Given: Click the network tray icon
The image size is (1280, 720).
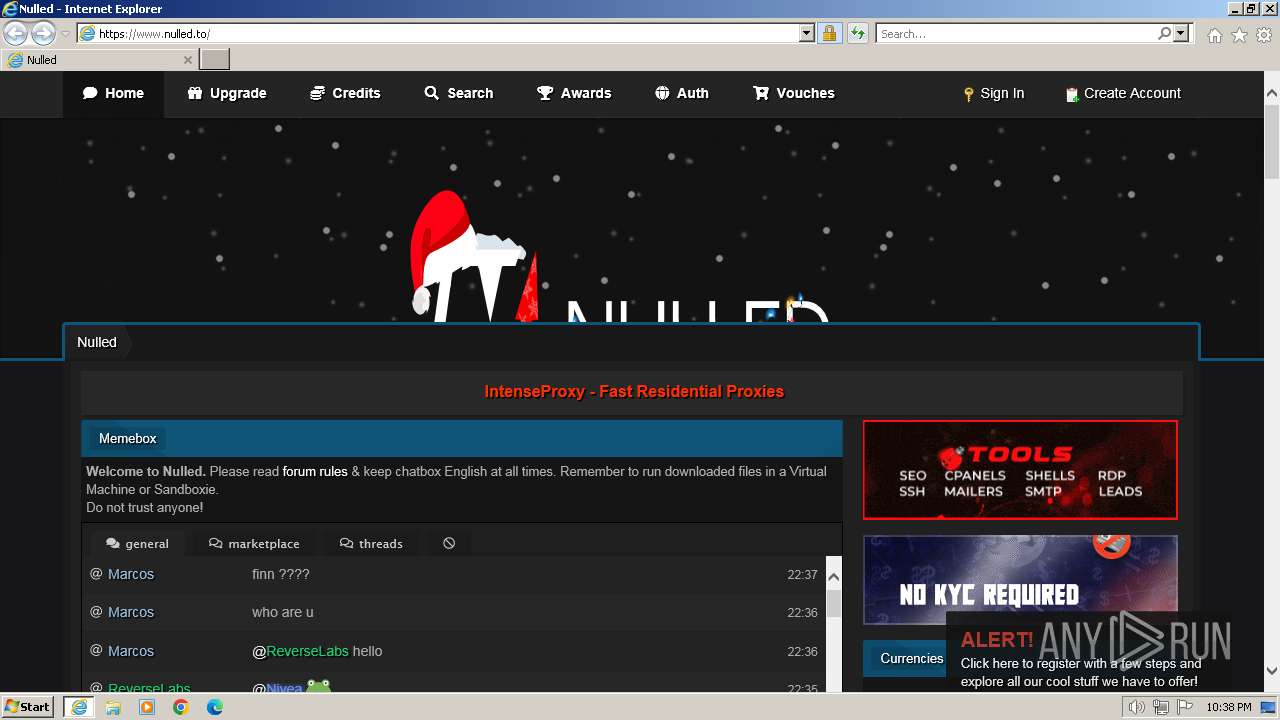Looking at the screenshot, I should [x=1161, y=707].
